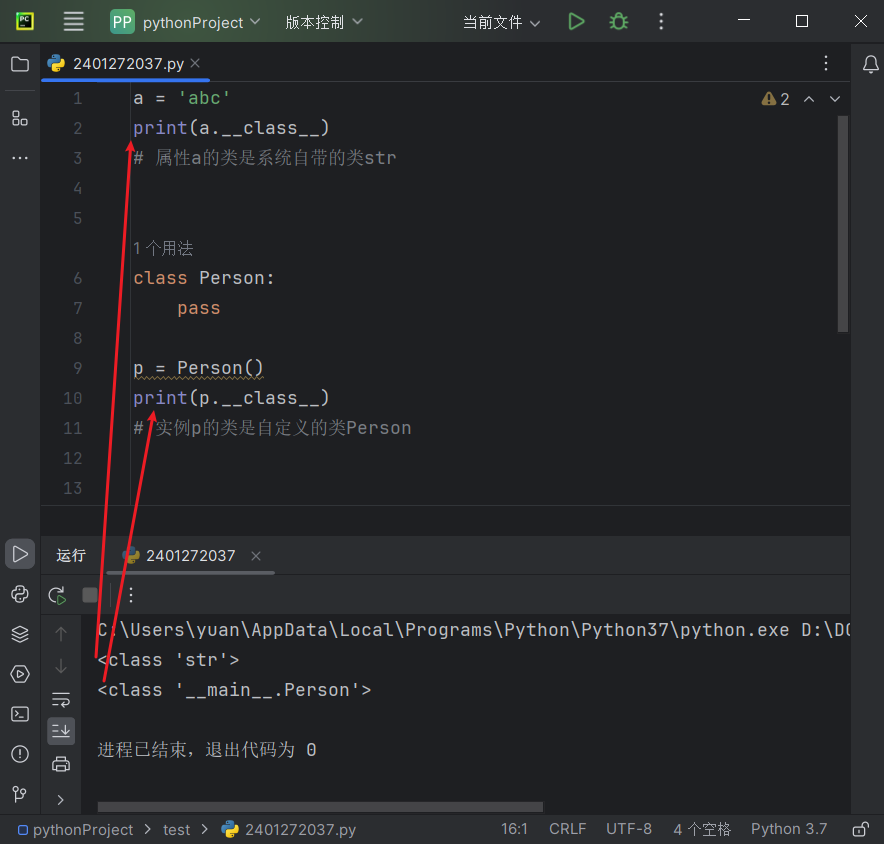Open run toolbar more options
884x844 pixels.
point(131,595)
